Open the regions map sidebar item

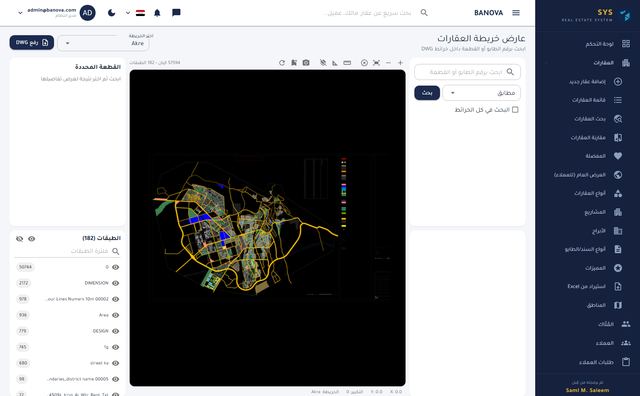click(604, 305)
